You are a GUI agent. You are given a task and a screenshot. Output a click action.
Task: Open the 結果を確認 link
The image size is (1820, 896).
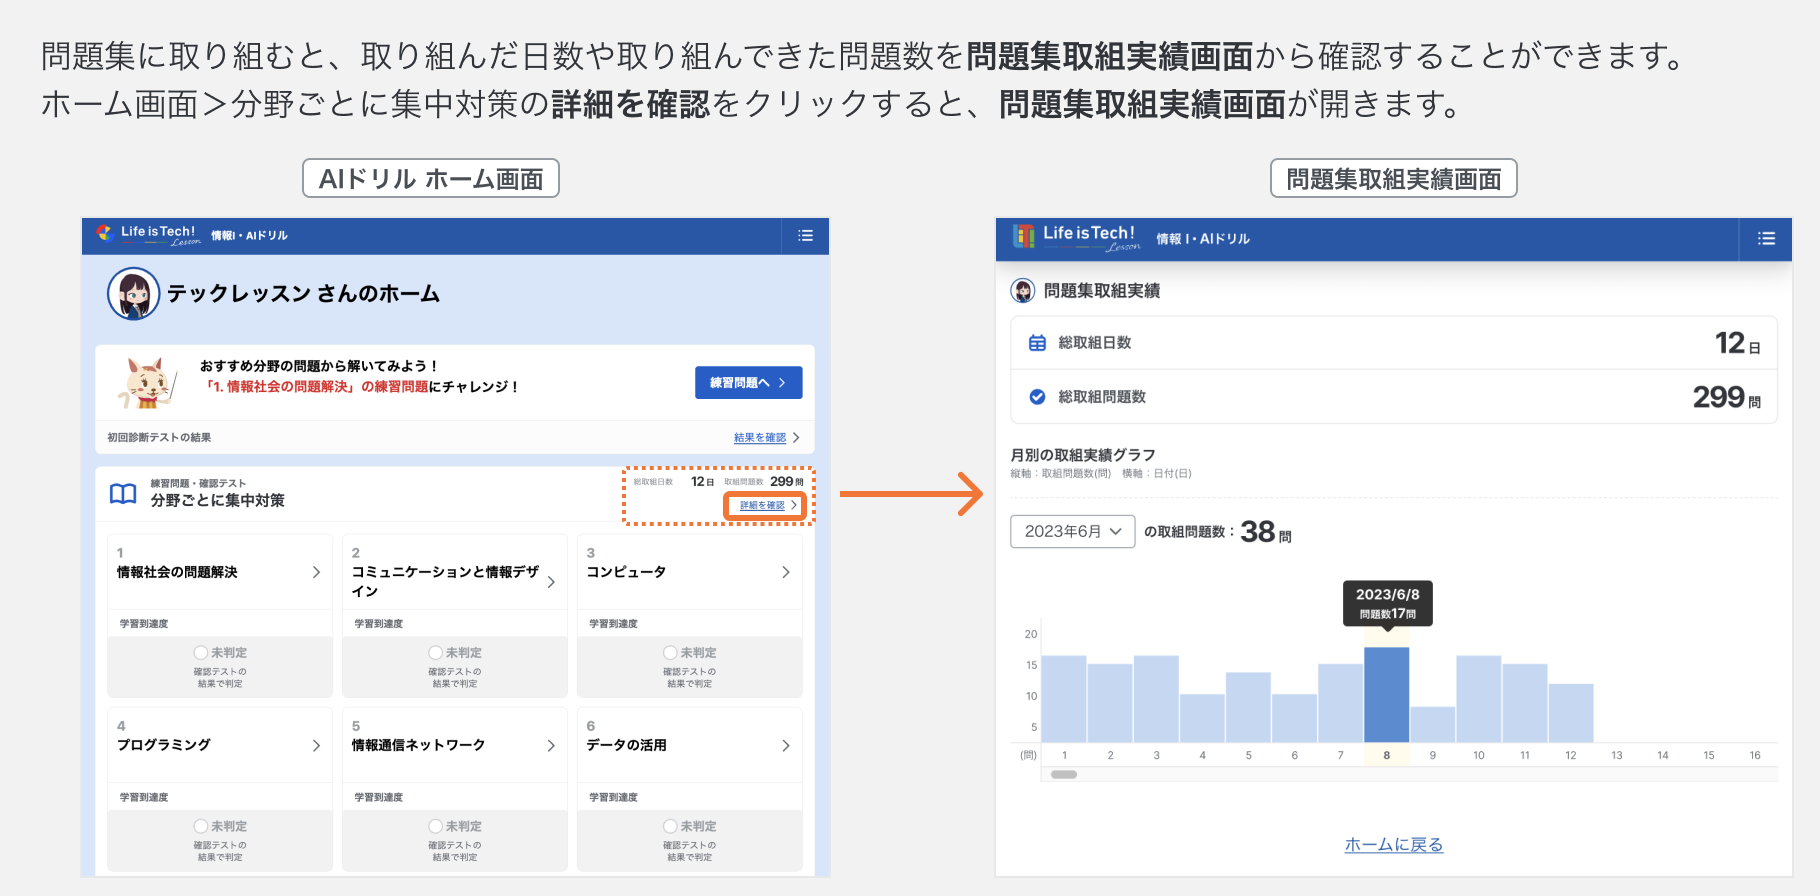coord(760,438)
